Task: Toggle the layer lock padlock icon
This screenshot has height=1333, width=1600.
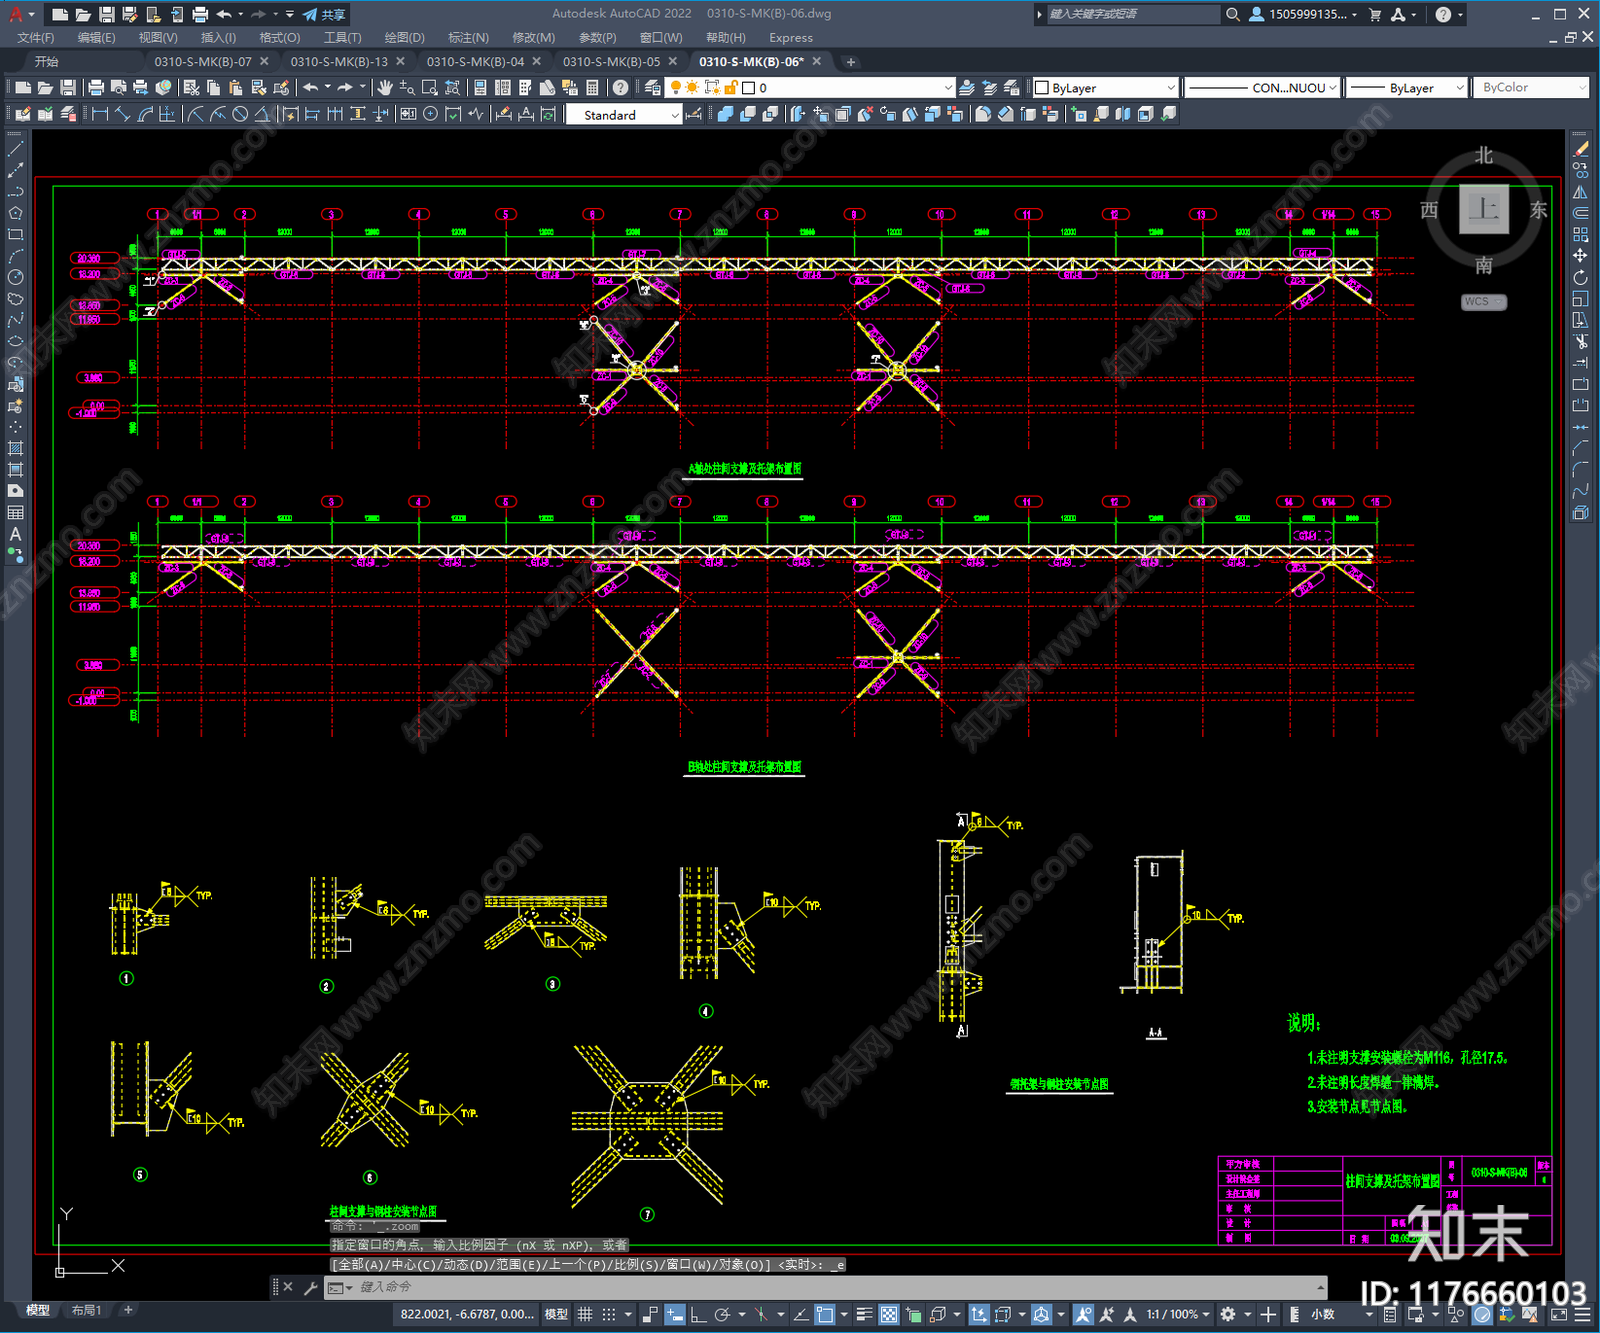Action: [732, 88]
